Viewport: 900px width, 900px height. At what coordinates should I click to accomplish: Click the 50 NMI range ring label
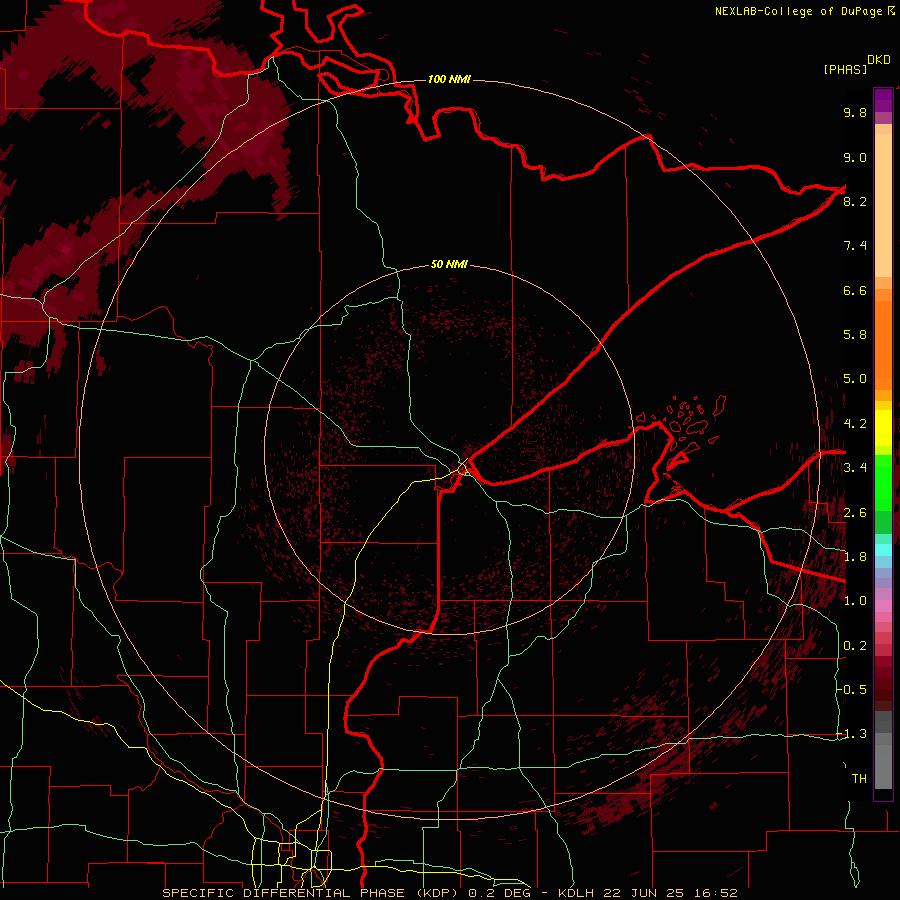pos(449,264)
